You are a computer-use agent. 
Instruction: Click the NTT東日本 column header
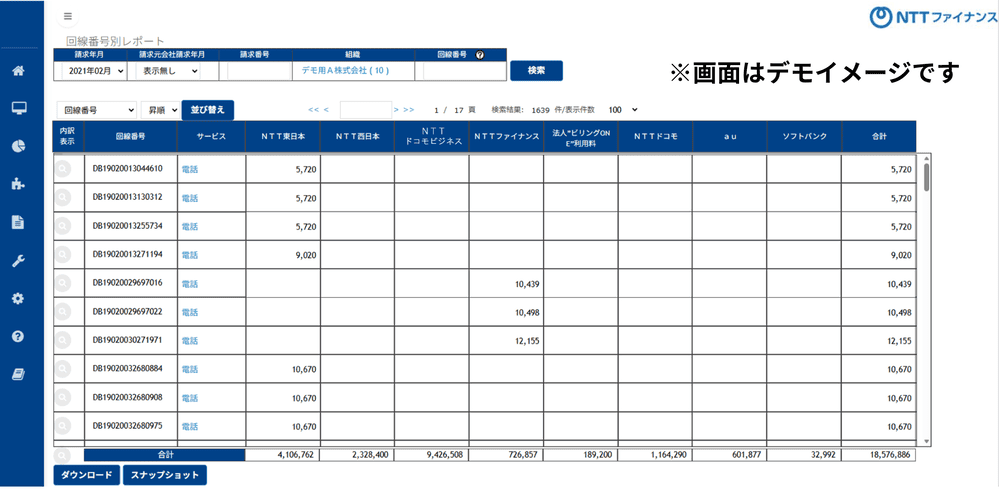pyautogui.click(x=282, y=136)
